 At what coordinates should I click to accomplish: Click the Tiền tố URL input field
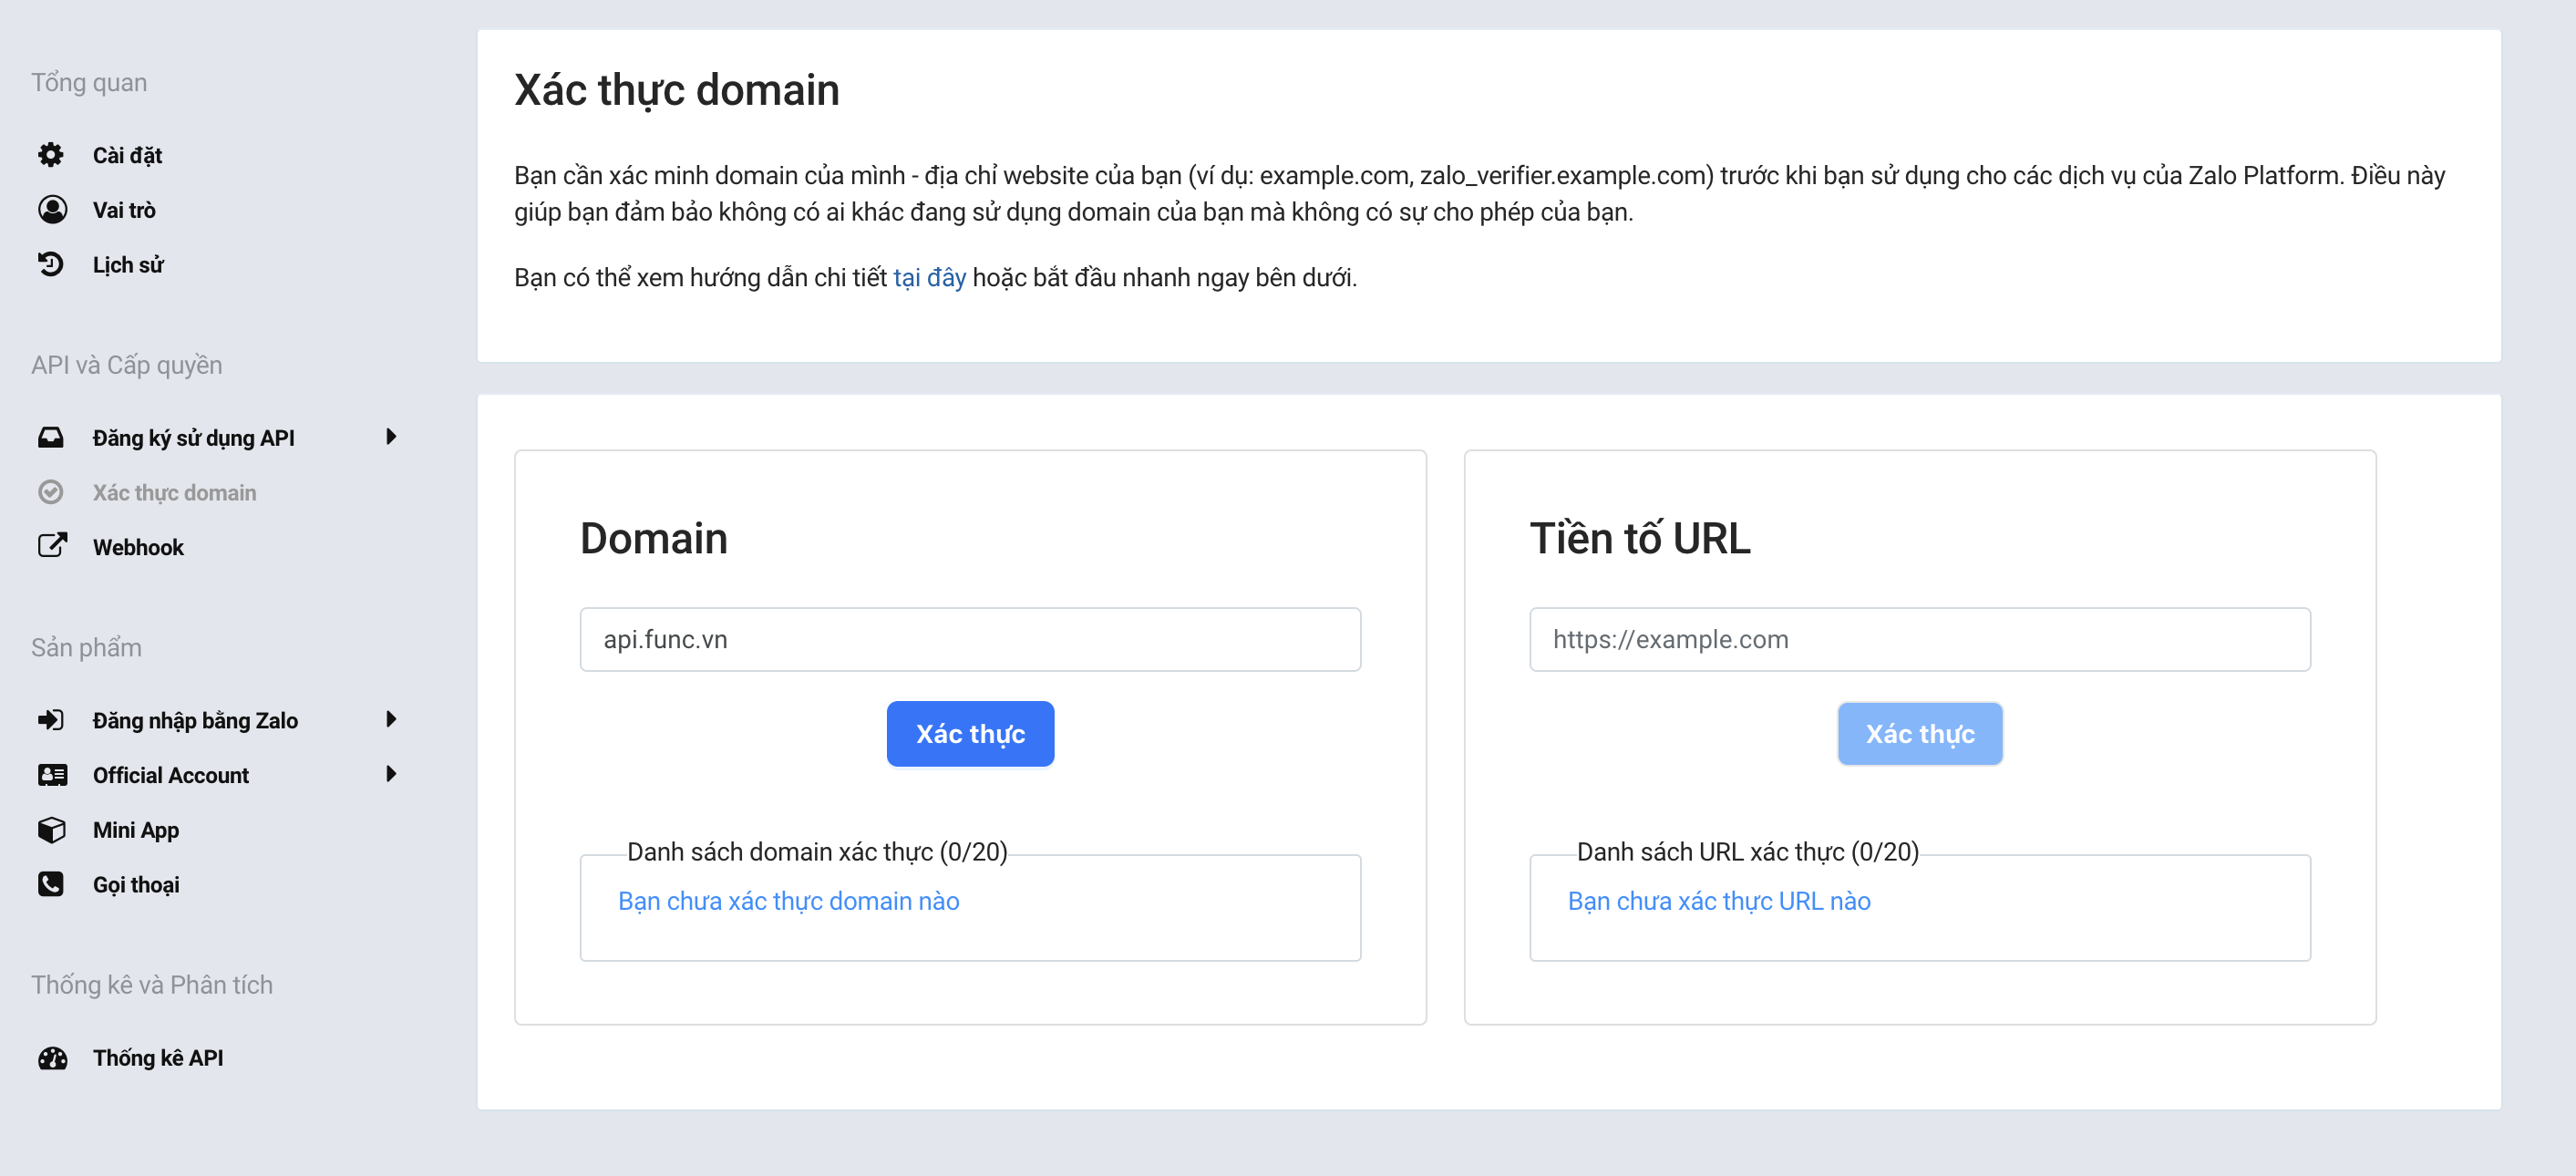point(1919,639)
